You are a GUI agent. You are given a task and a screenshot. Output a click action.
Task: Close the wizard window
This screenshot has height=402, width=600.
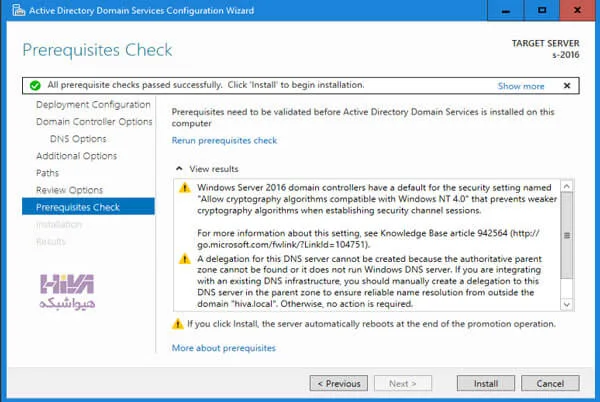577,10
